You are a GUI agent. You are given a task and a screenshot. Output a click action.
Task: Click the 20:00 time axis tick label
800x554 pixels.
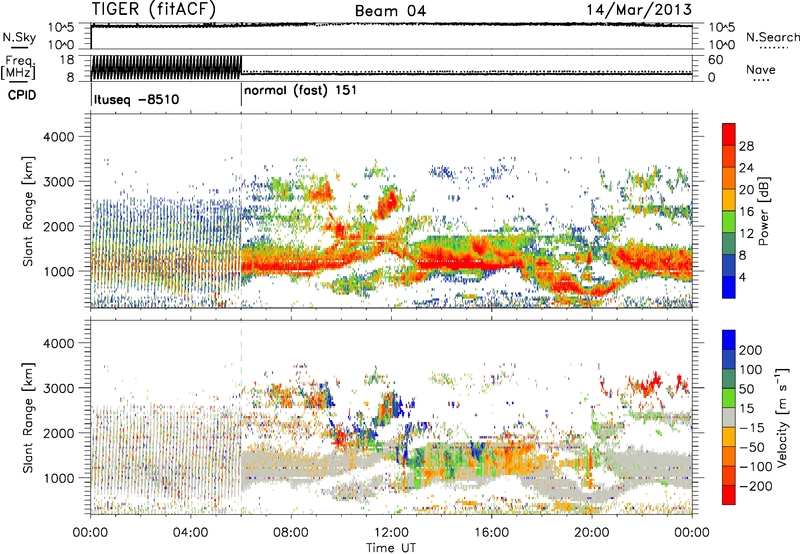(592, 533)
